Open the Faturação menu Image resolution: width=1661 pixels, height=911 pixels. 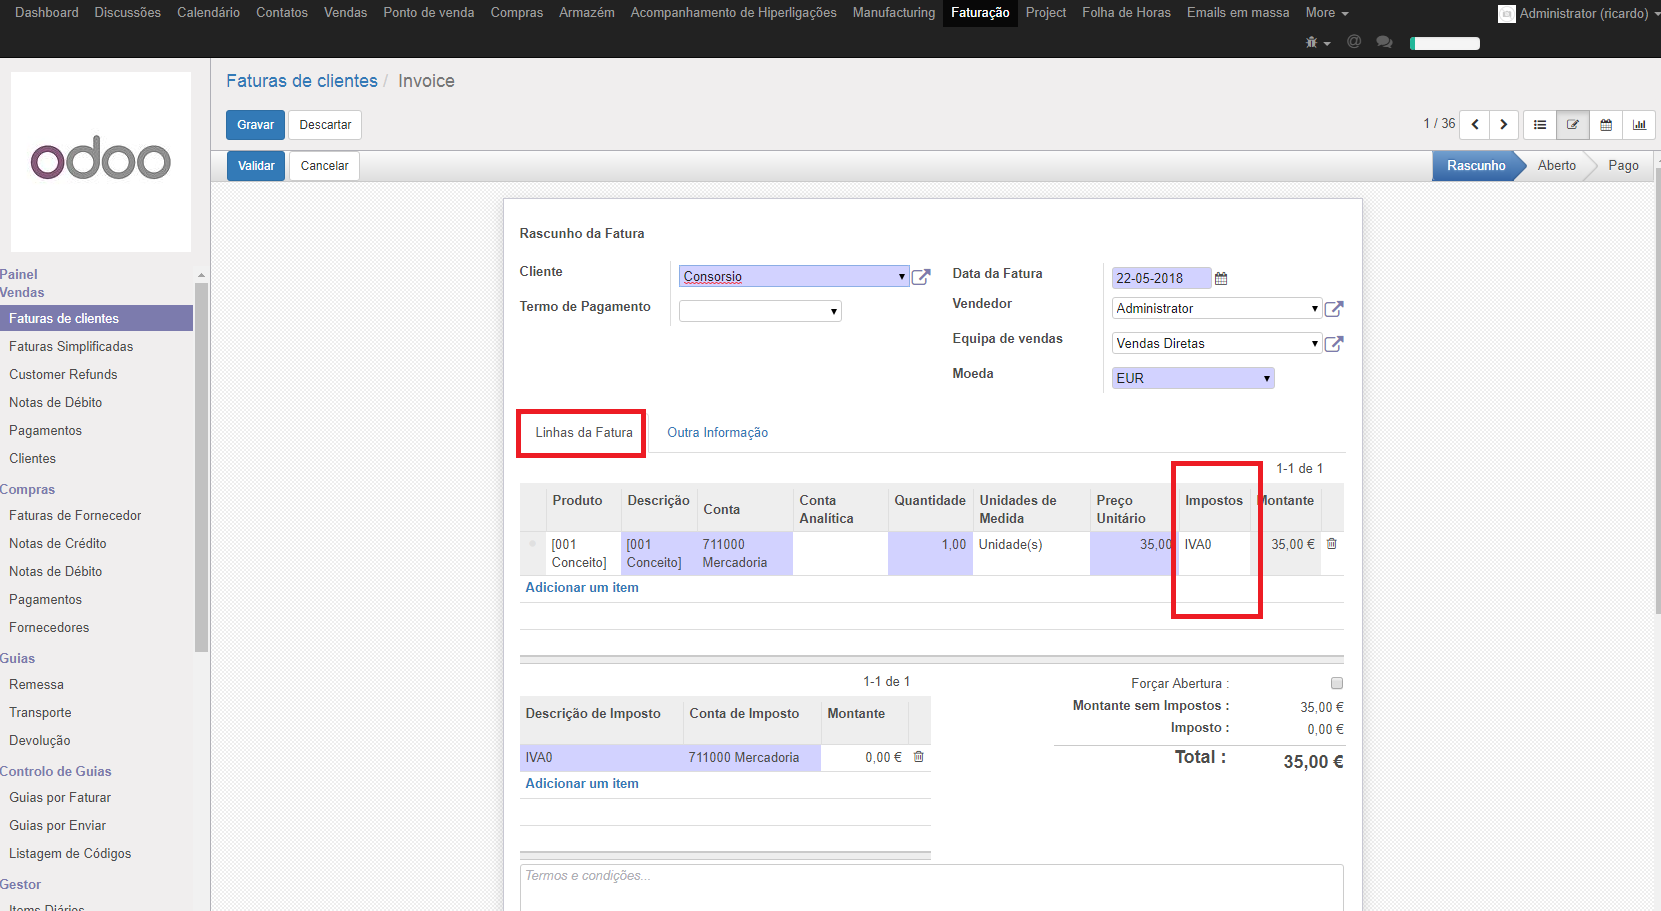coord(980,13)
